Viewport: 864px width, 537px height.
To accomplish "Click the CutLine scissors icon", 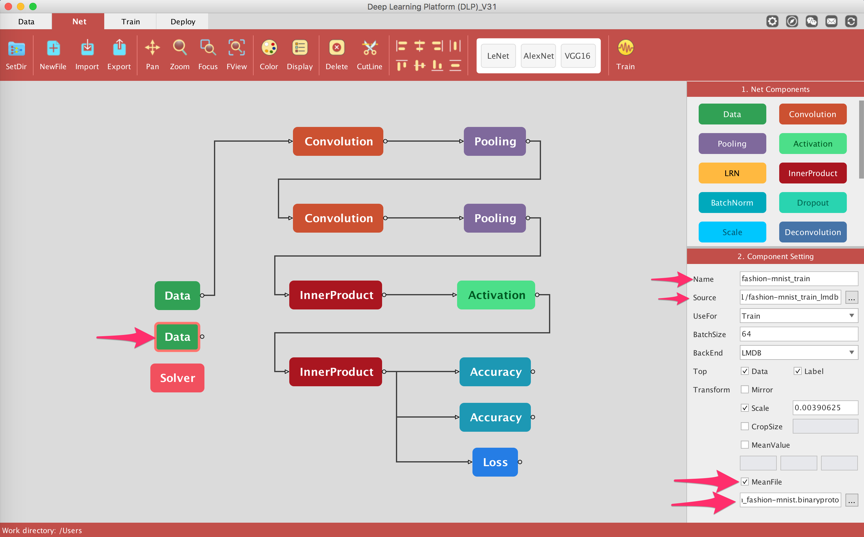I will point(369,49).
